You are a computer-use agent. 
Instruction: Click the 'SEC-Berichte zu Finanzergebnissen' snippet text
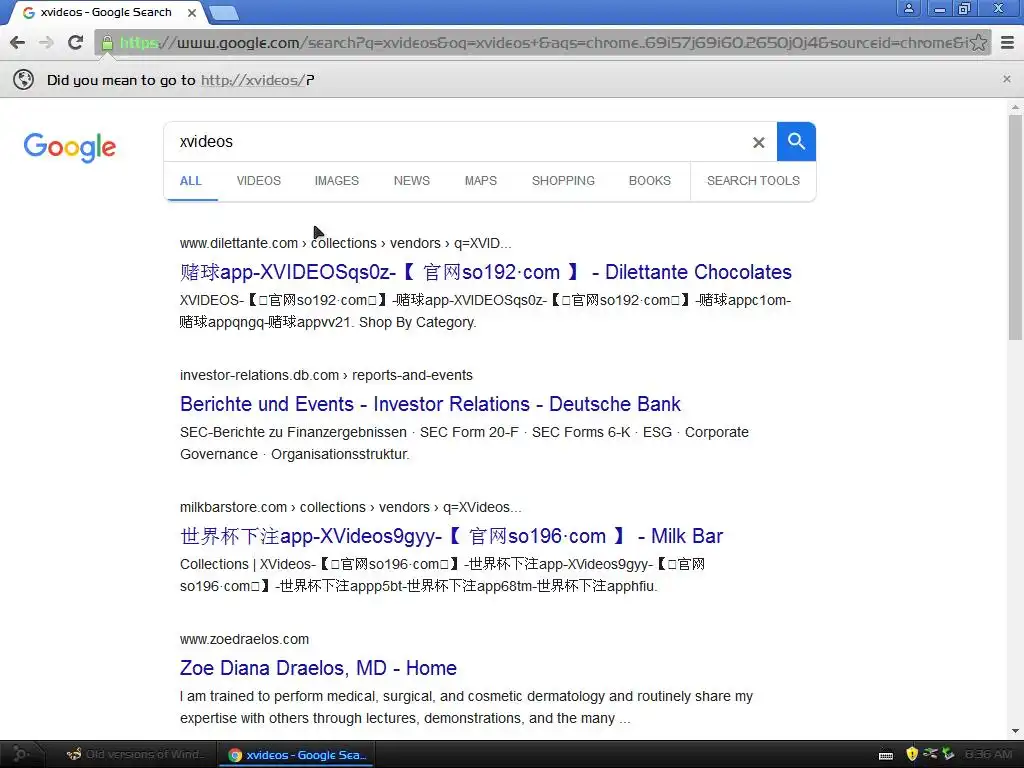coord(293,432)
